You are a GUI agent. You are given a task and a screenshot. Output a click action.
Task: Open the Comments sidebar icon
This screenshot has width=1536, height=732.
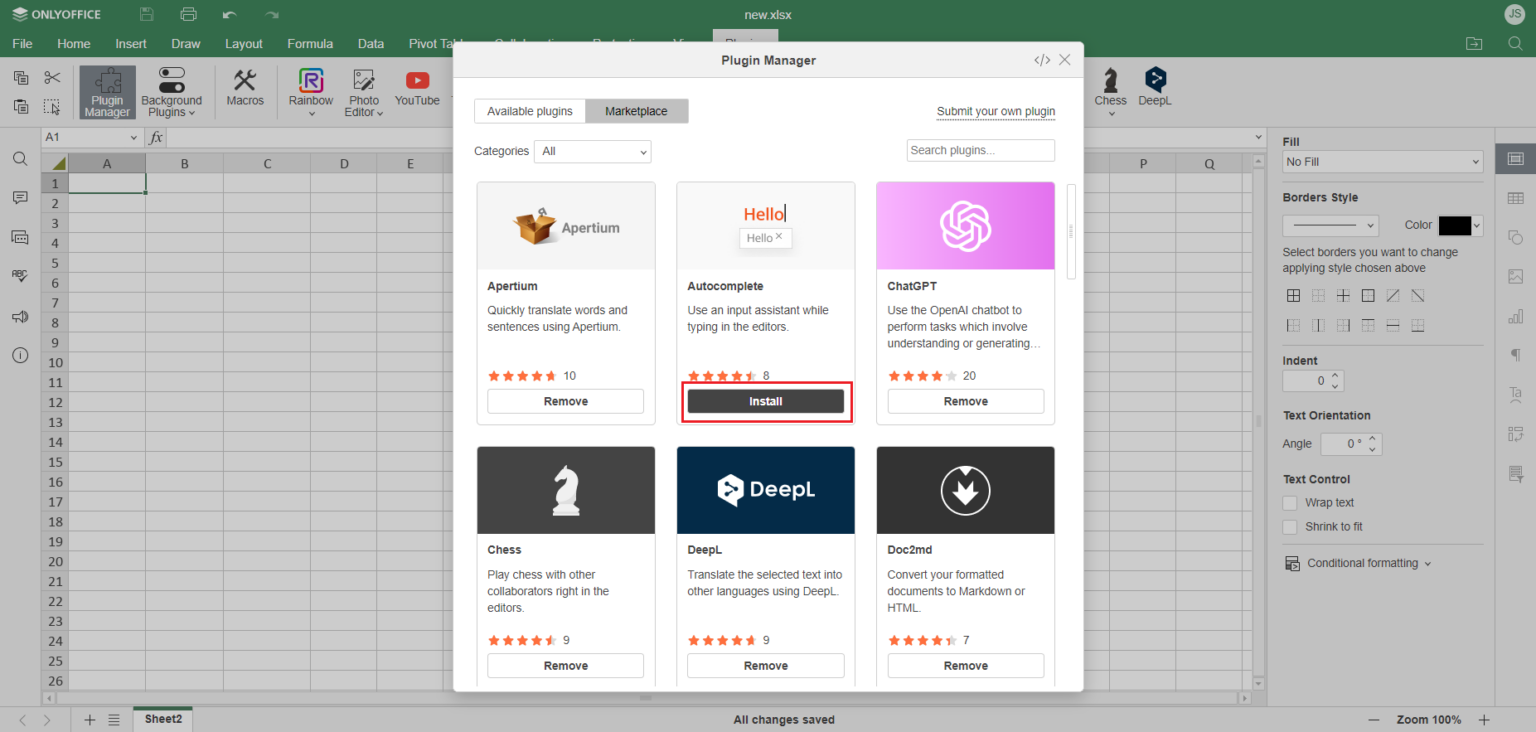pos(20,198)
